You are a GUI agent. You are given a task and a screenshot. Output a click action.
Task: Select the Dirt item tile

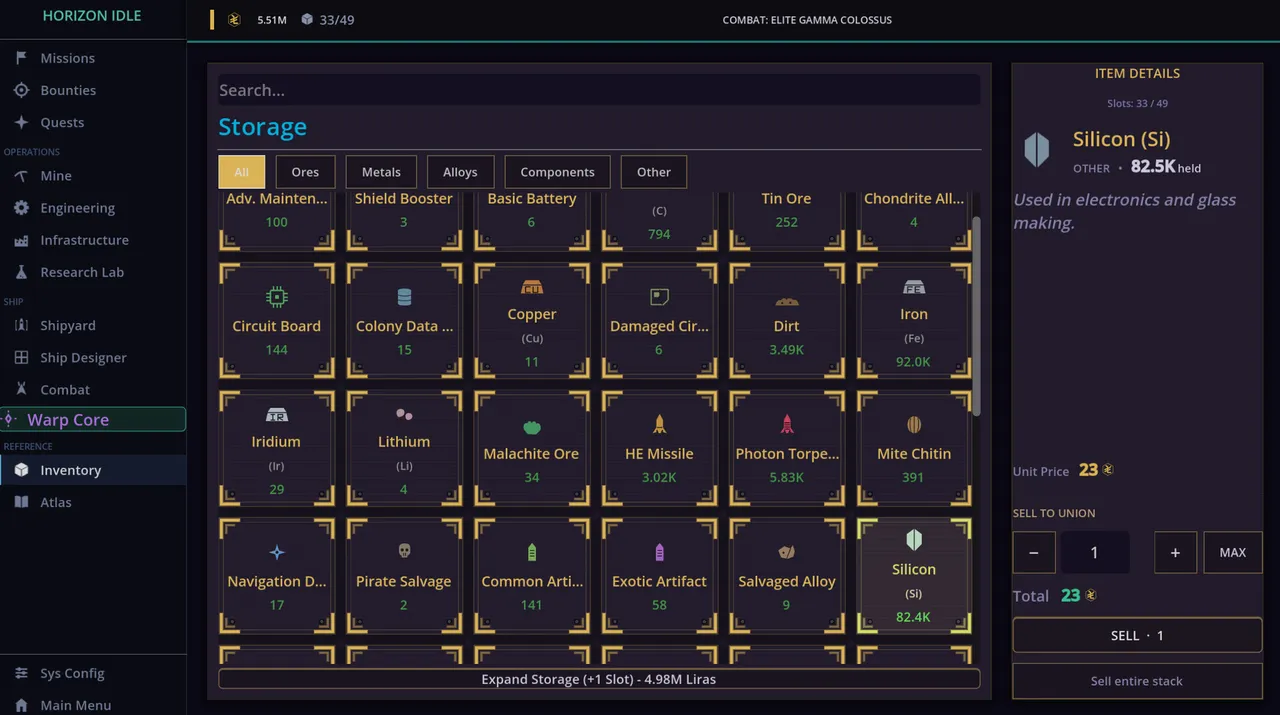(787, 321)
